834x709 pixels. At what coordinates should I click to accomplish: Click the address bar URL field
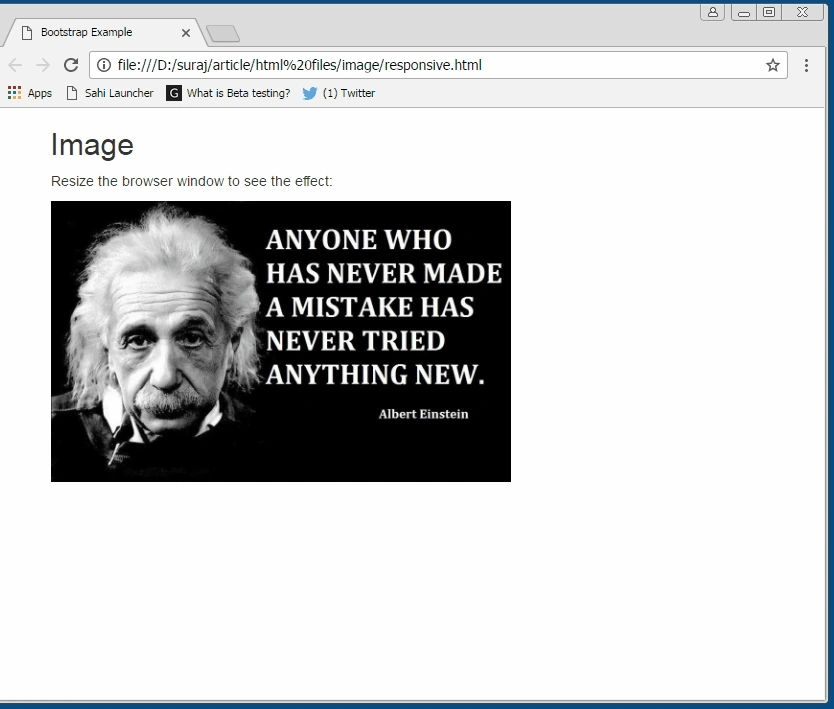[x=438, y=65]
